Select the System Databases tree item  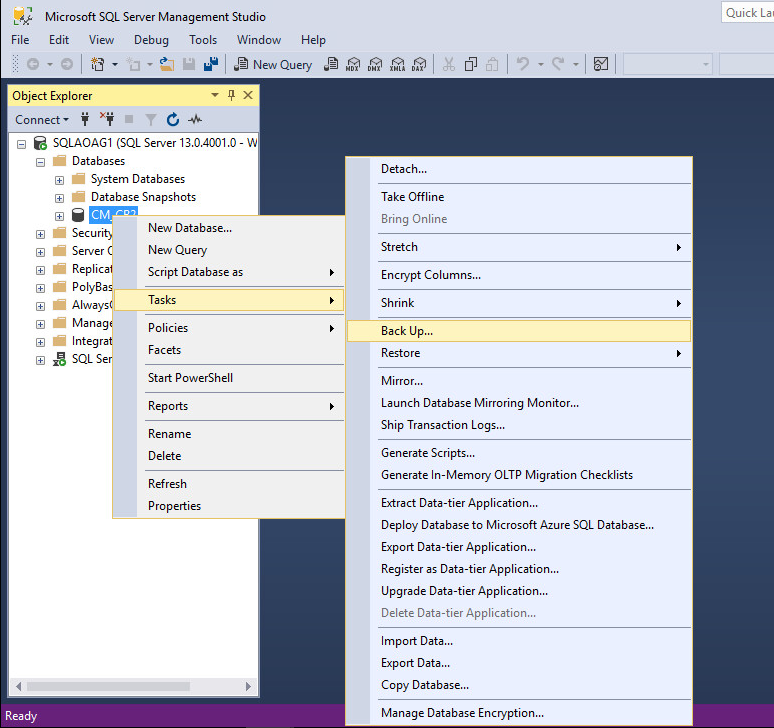pyautogui.click(x=138, y=179)
